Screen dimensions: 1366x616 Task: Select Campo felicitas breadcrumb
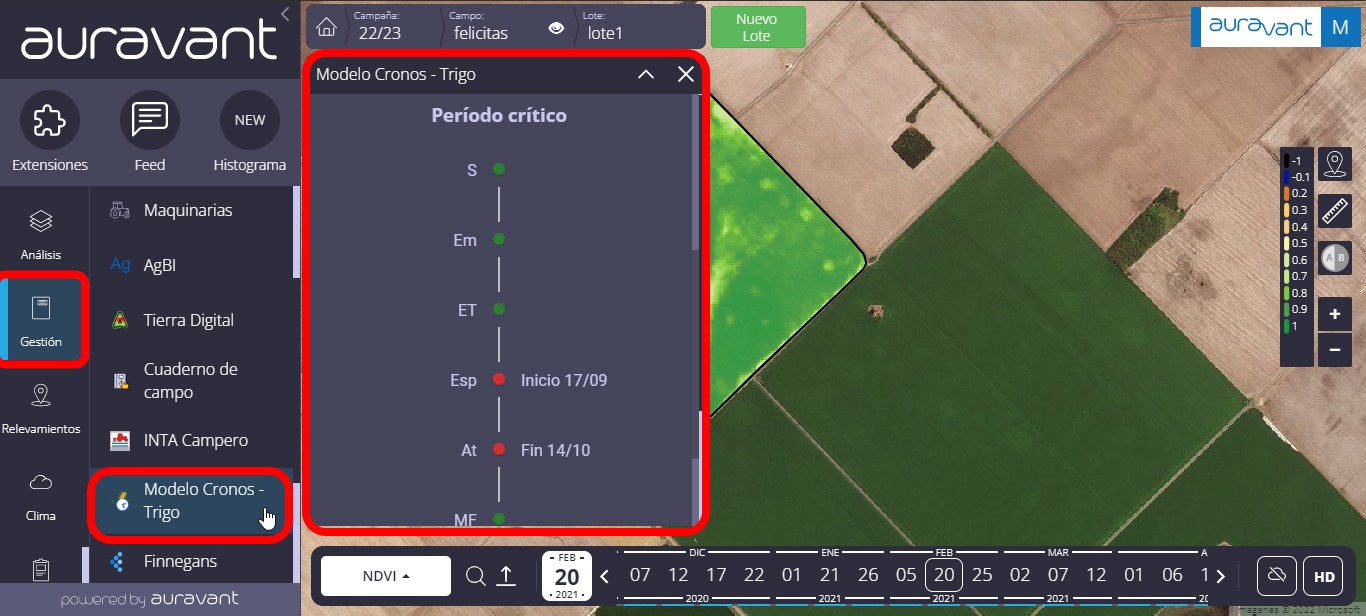tap(481, 27)
